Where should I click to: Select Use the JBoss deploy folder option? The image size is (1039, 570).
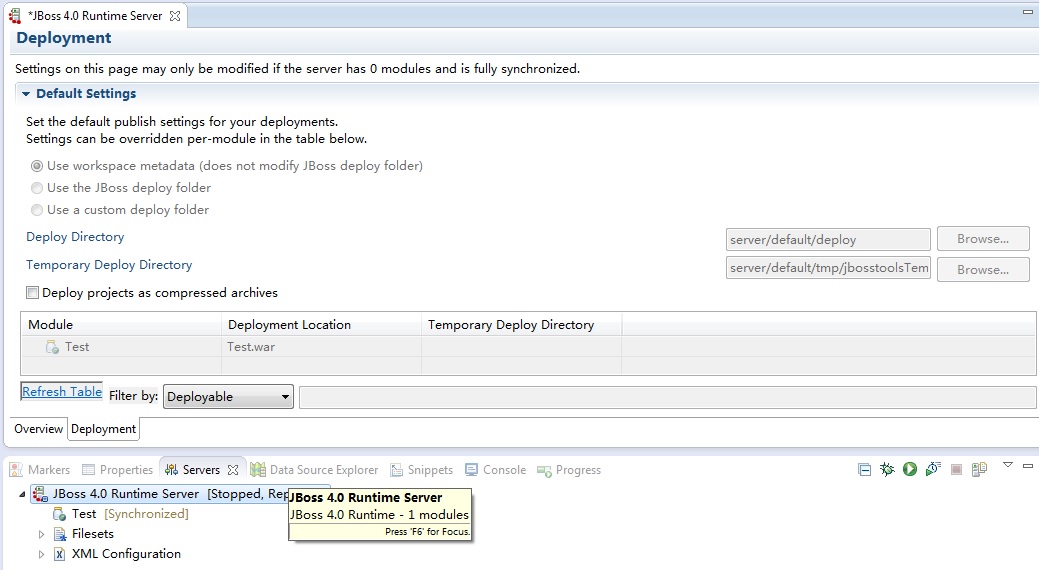pyautogui.click(x=37, y=188)
